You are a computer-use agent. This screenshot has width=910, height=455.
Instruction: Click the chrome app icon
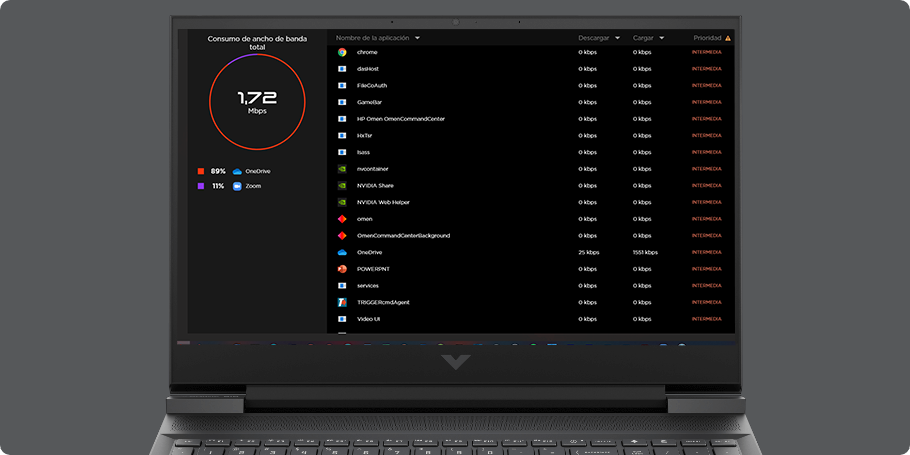[x=342, y=52]
